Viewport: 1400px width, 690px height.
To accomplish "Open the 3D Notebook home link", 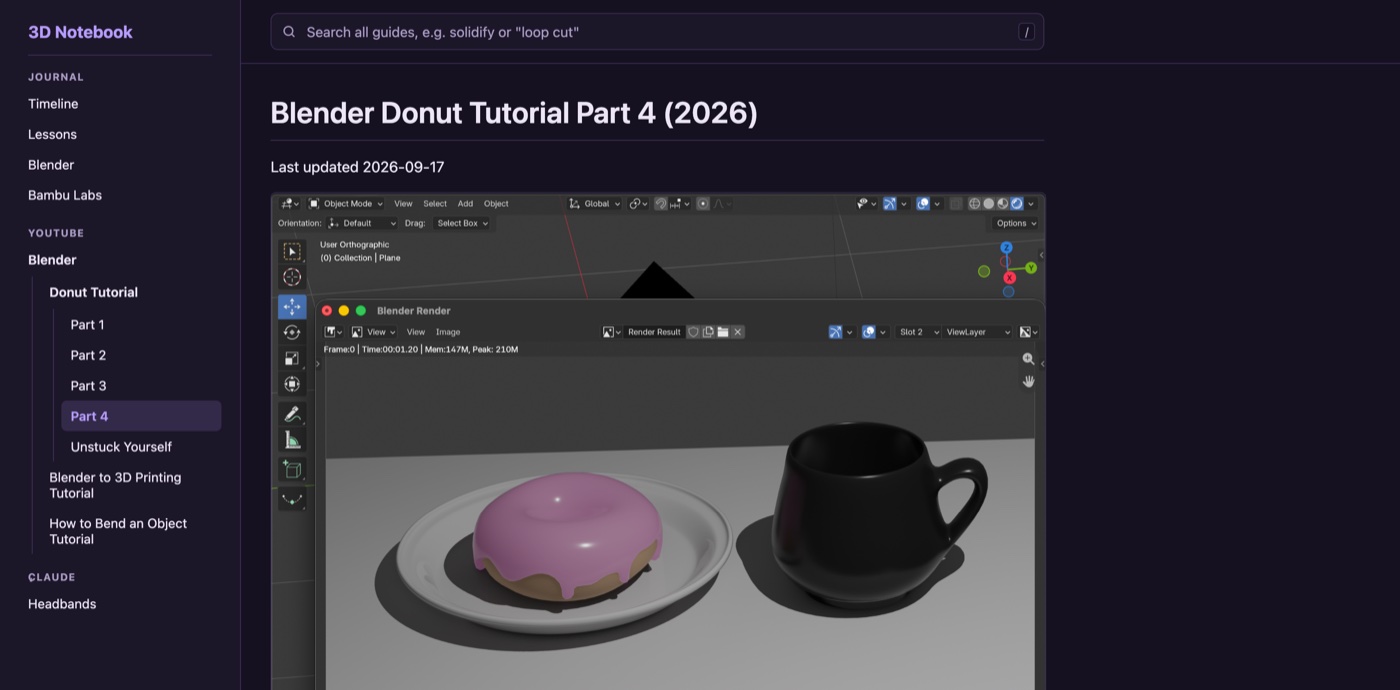I will point(80,32).
